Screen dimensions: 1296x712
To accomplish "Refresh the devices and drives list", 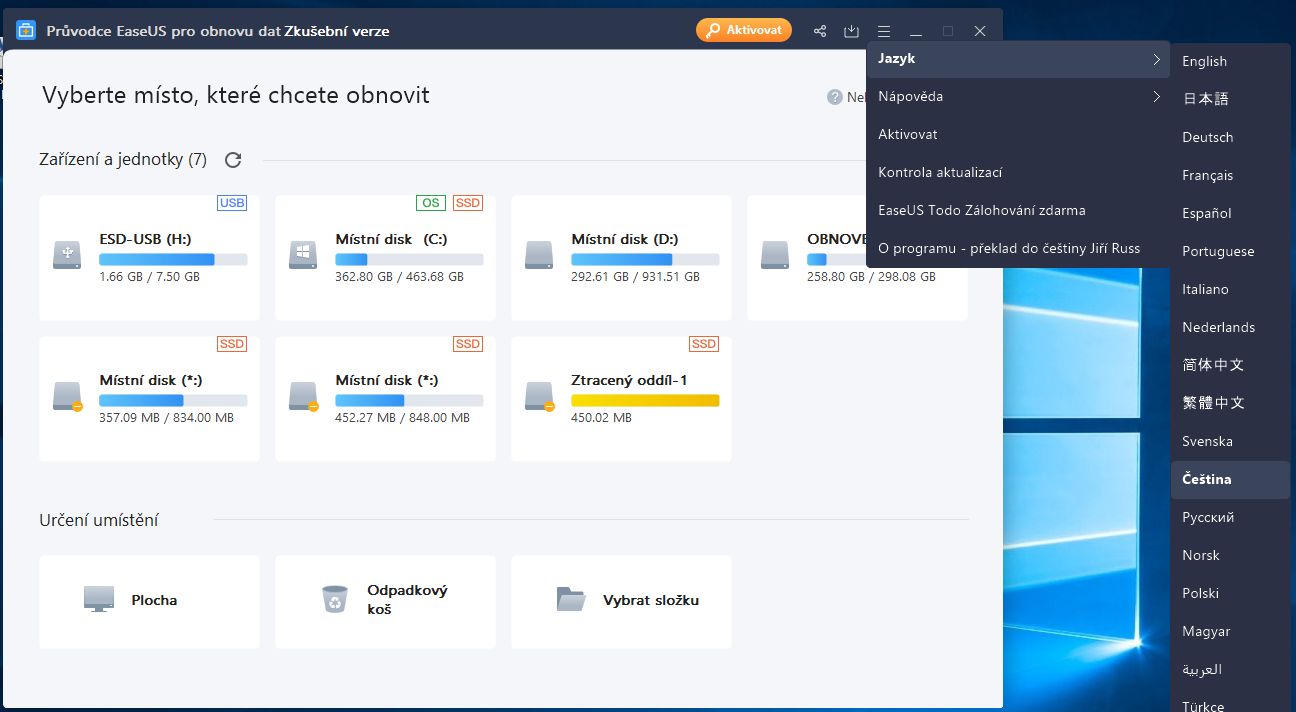I will coord(233,160).
